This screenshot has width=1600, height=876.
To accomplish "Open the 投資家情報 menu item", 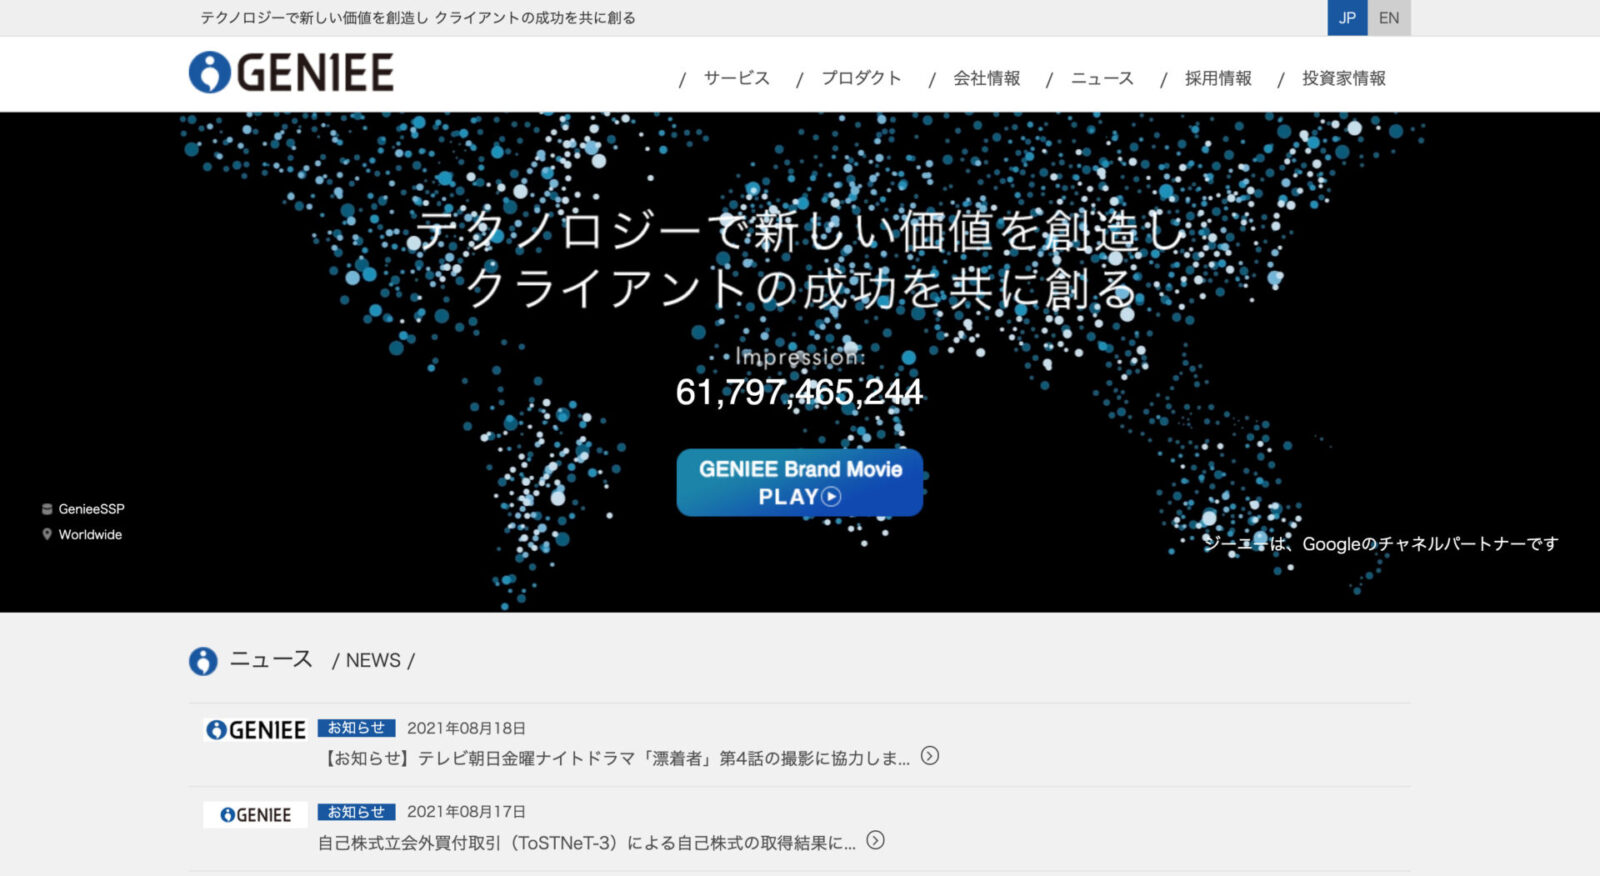I will pos(1343,78).
